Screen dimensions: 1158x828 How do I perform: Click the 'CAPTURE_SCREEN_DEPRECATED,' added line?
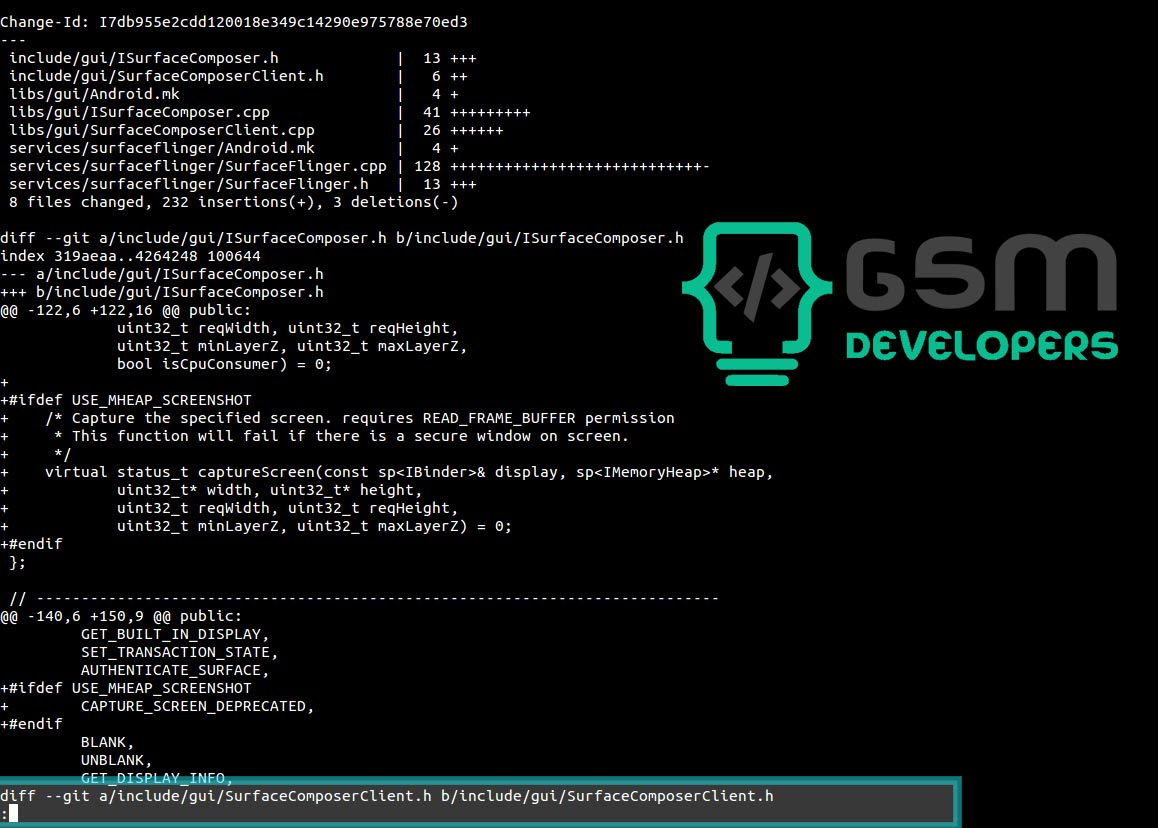click(157, 706)
